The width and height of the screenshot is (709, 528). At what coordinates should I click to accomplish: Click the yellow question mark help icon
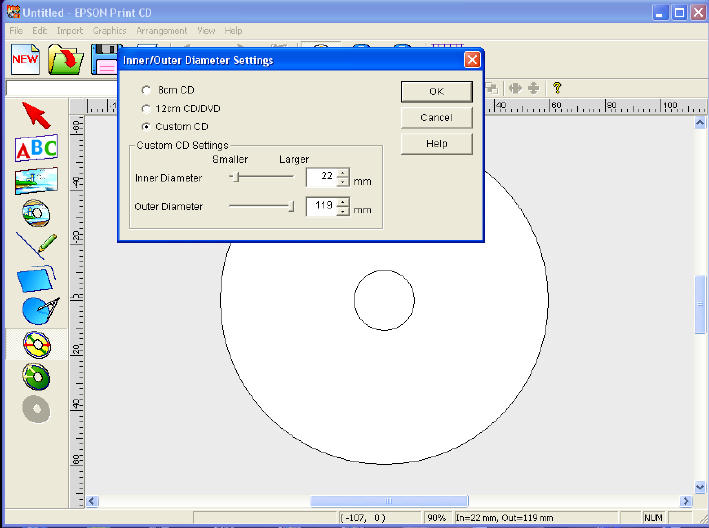[557, 87]
